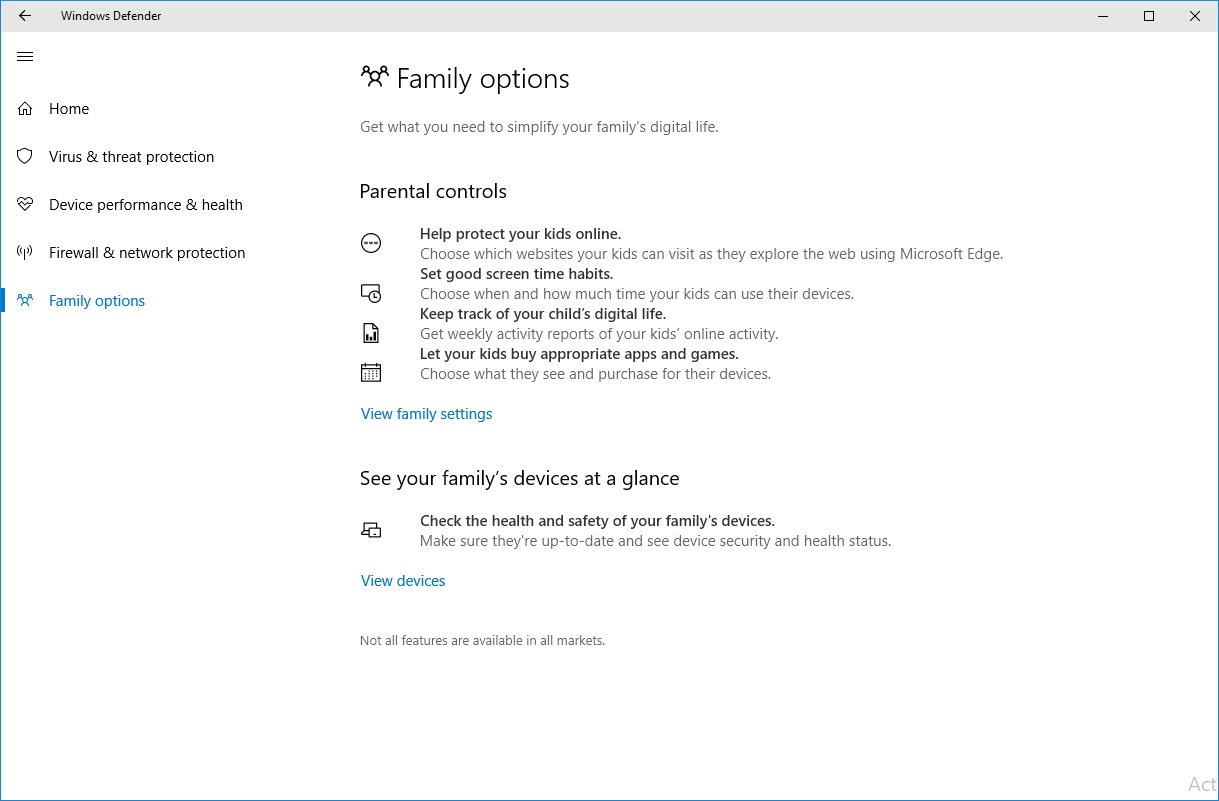Click the protect kids online icon

[x=371, y=243]
